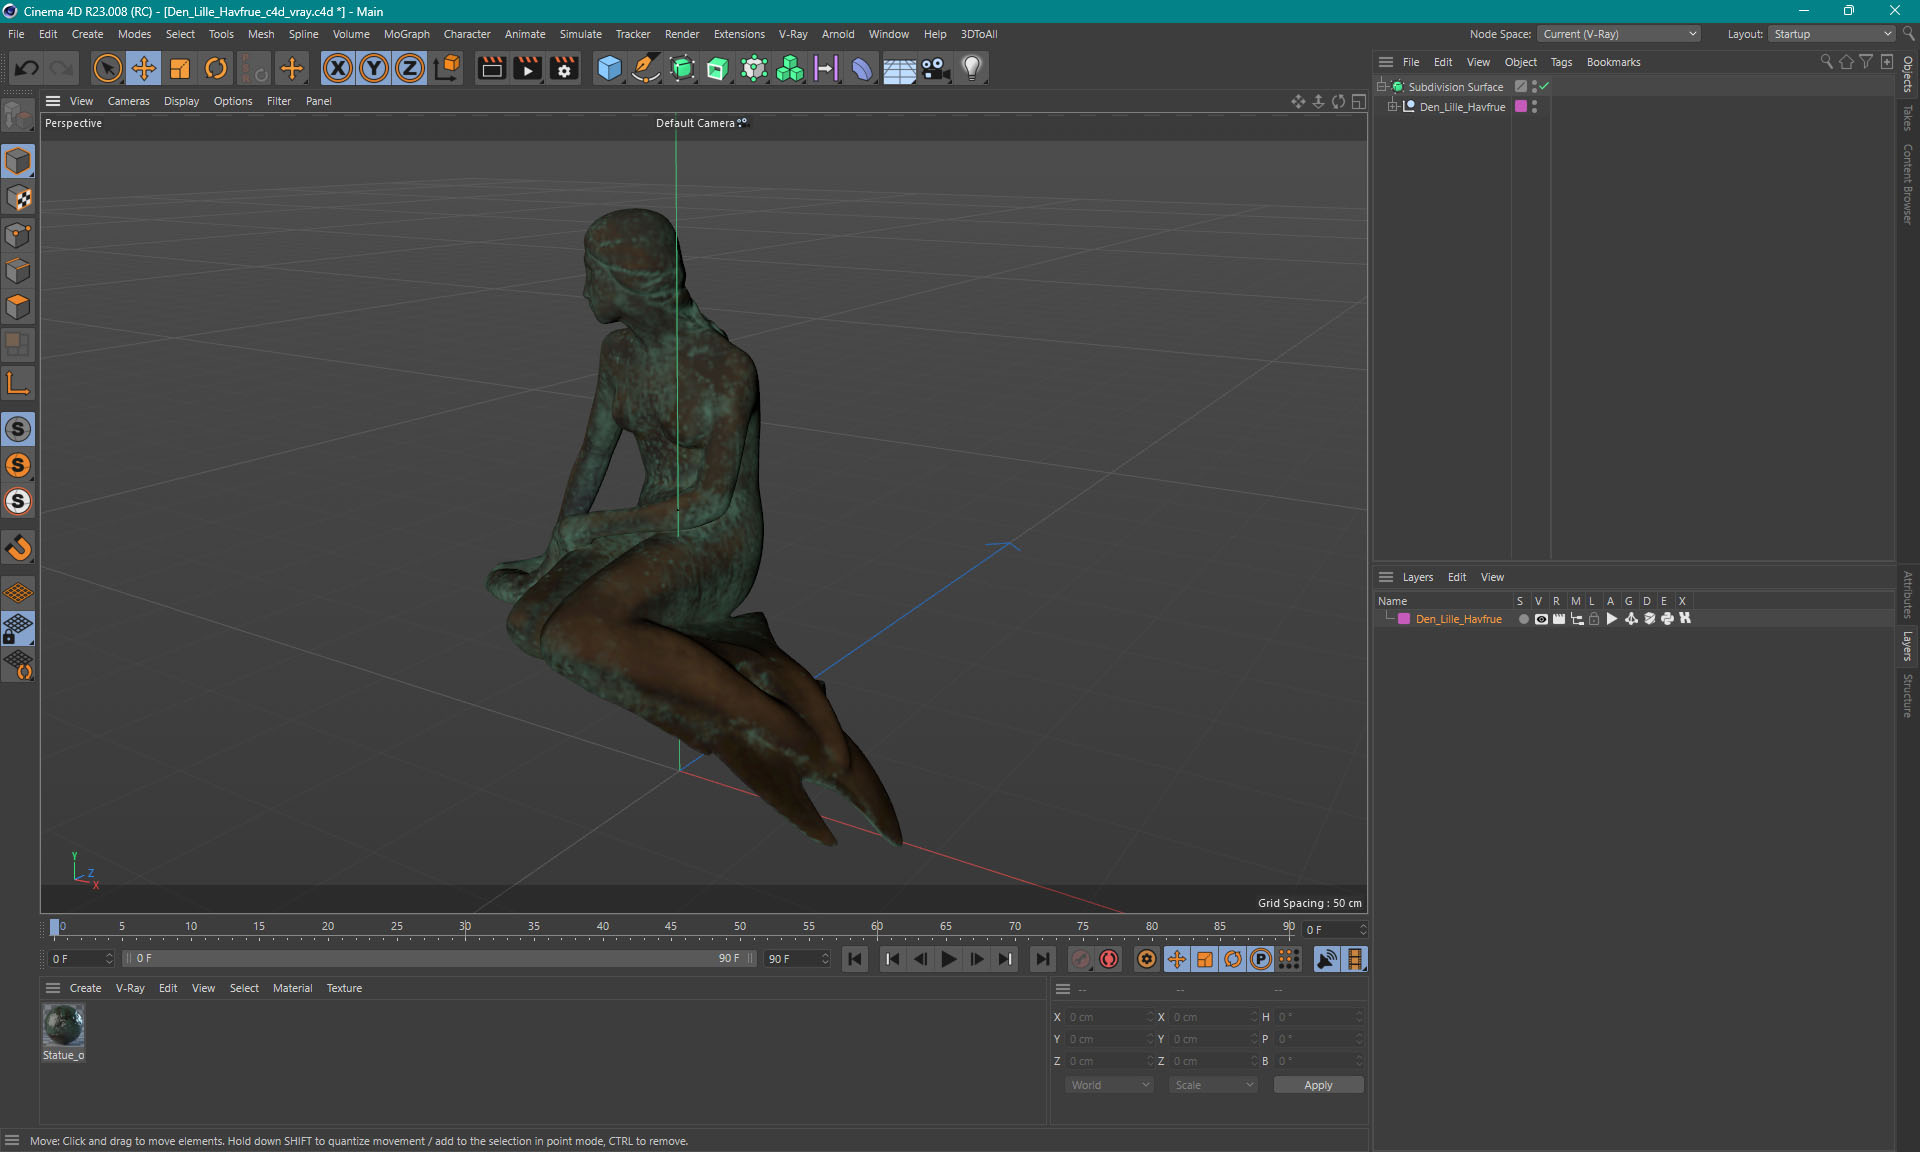The width and height of the screenshot is (1920, 1152).
Task: Toggle Den_Lille_Havfrue layer render icon
Action: [x=1559, y=619]
